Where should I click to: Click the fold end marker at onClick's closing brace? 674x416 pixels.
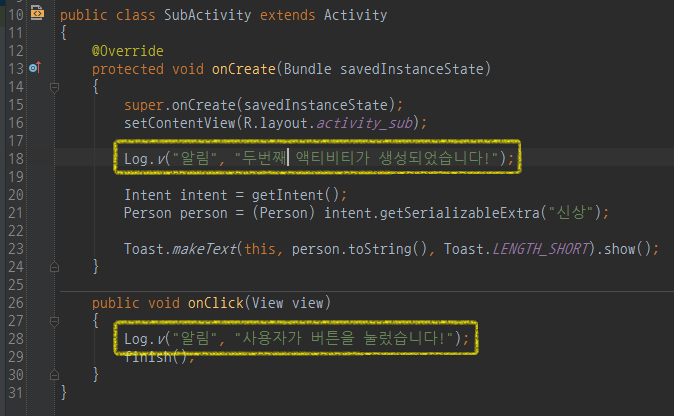pyautogui.click(x=54, y=375)
